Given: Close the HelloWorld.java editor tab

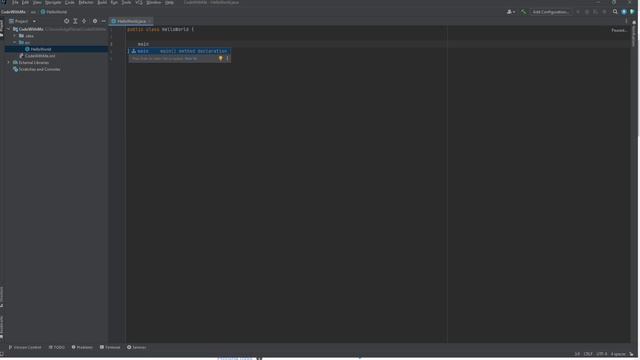Looking at the screenshot, I should tap(150, 21).
